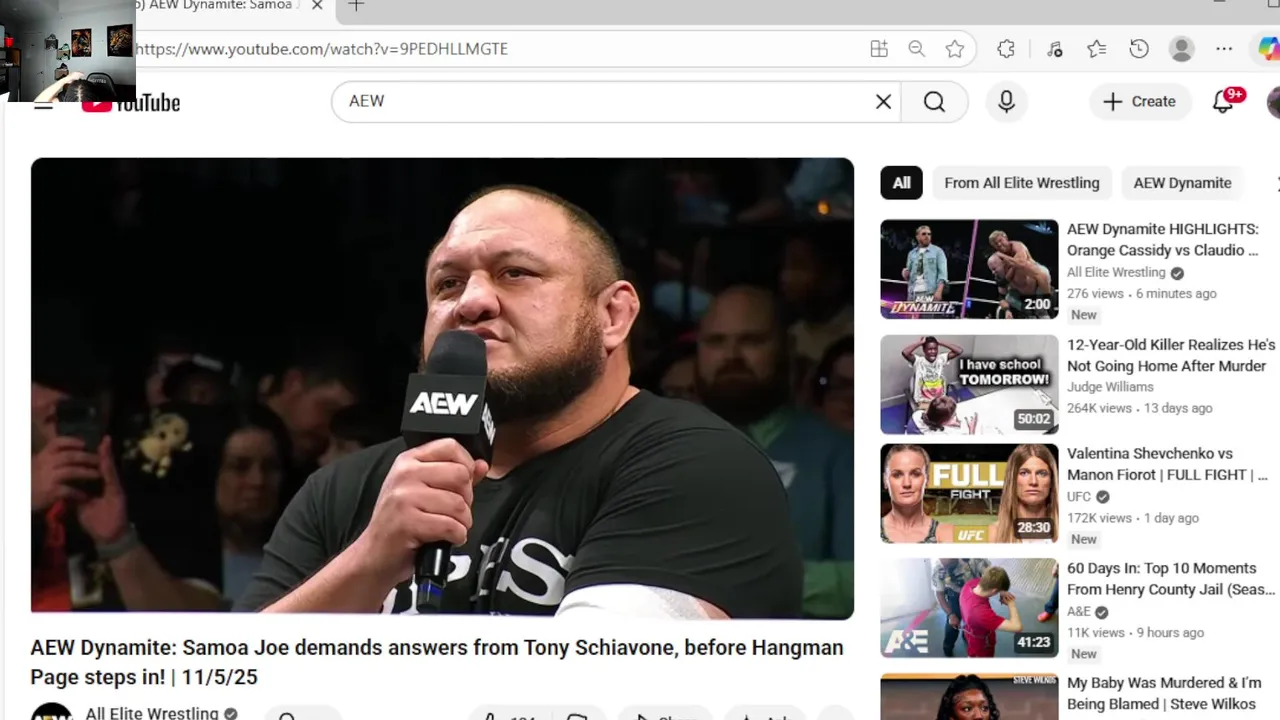Select the From All Elite Wrestling chip
The height and width of the screenshot is (720, 1280).
click(1022, 183)
